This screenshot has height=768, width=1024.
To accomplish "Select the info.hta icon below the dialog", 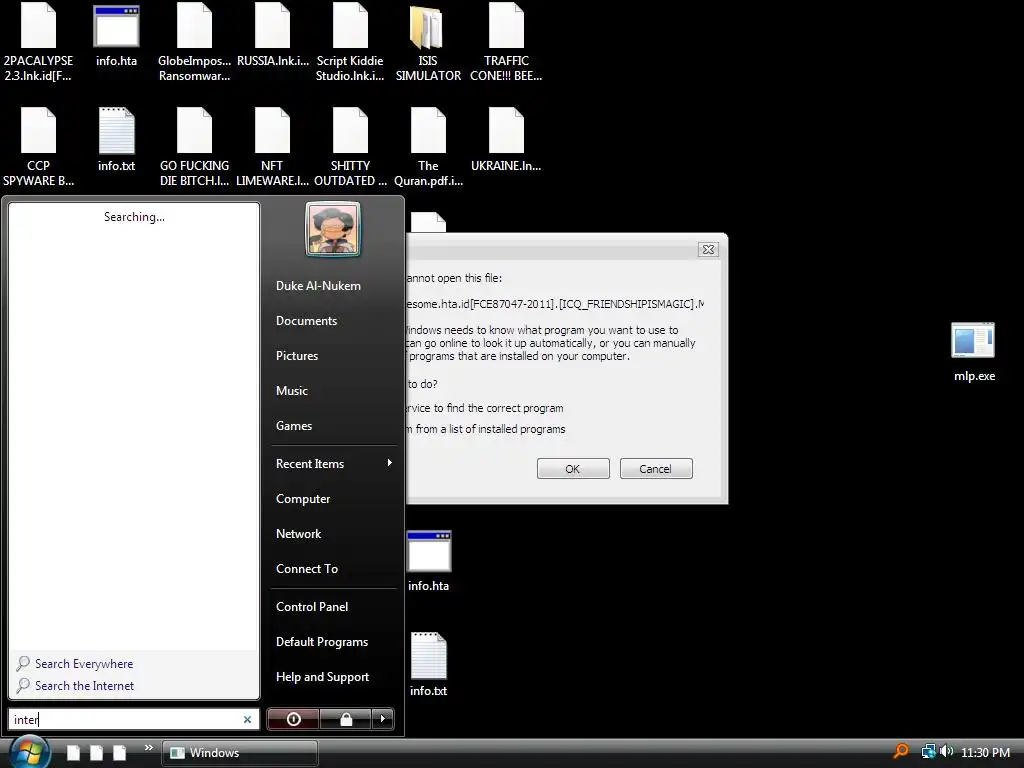I will pos(428,562).
